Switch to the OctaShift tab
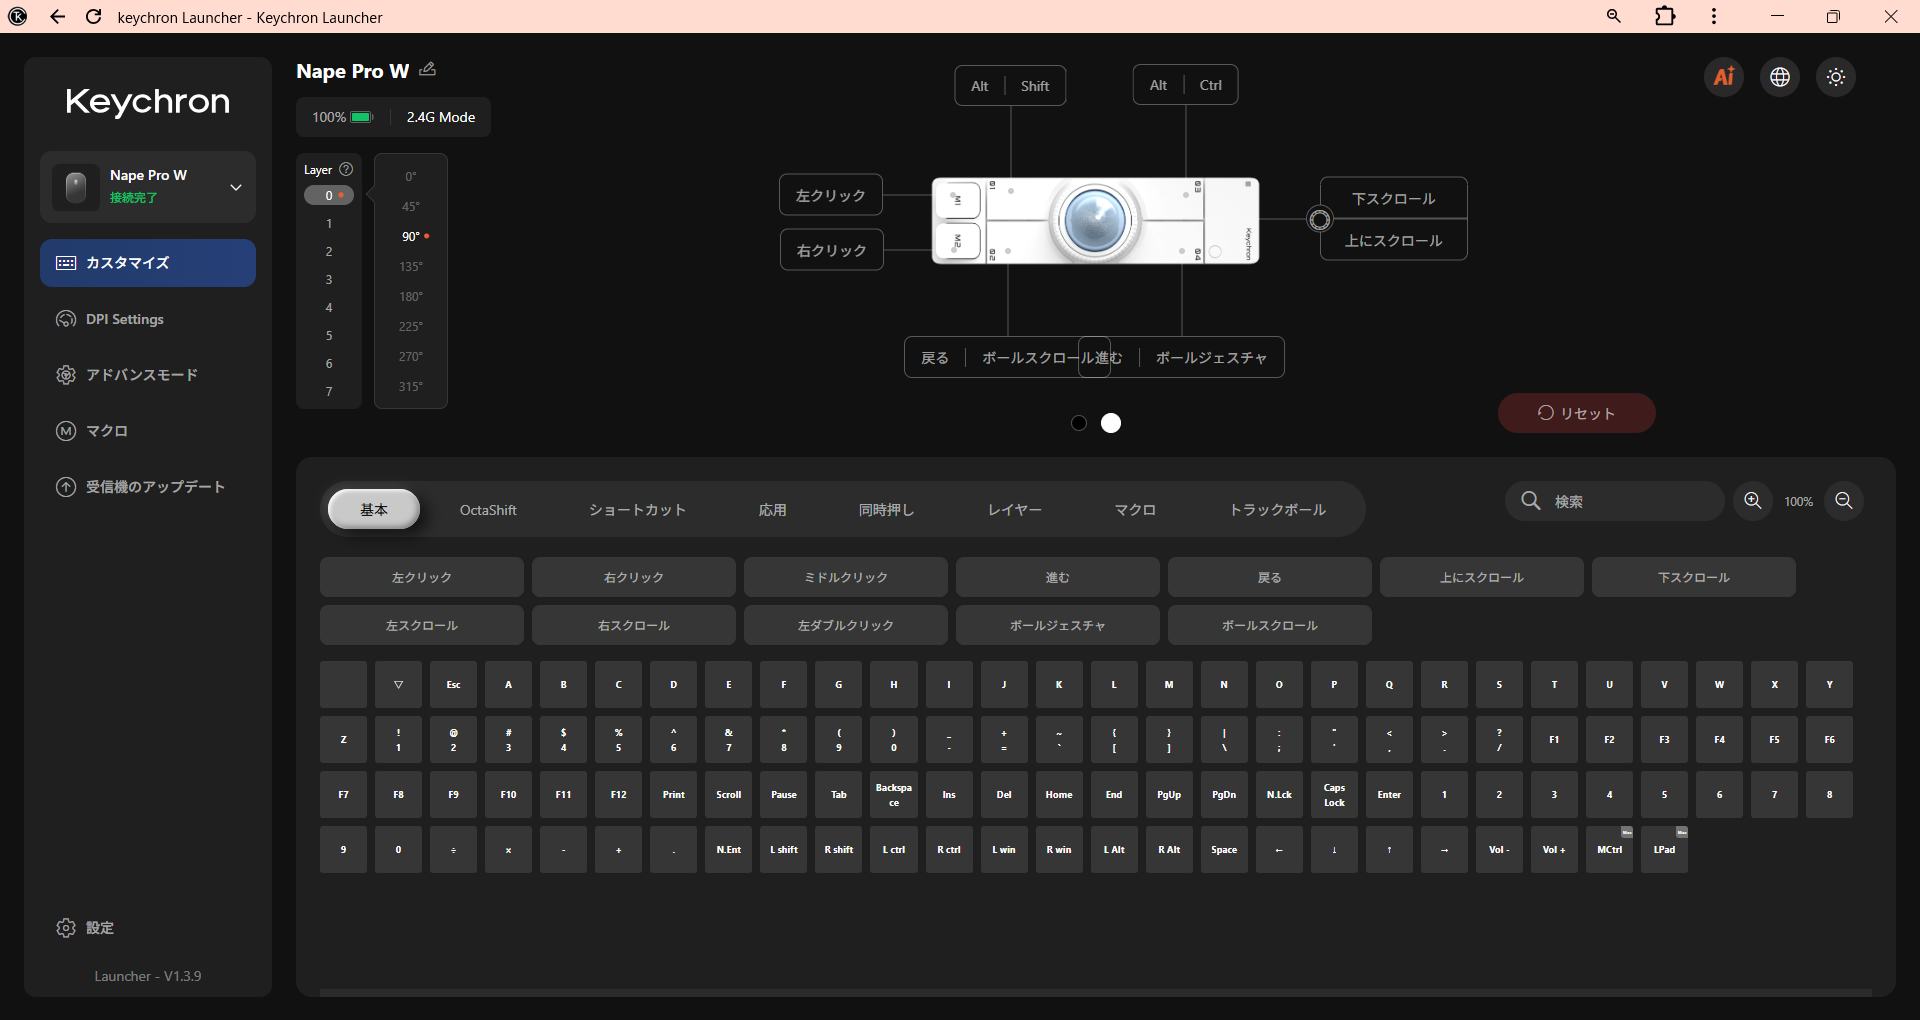 [x=488, y=510]
